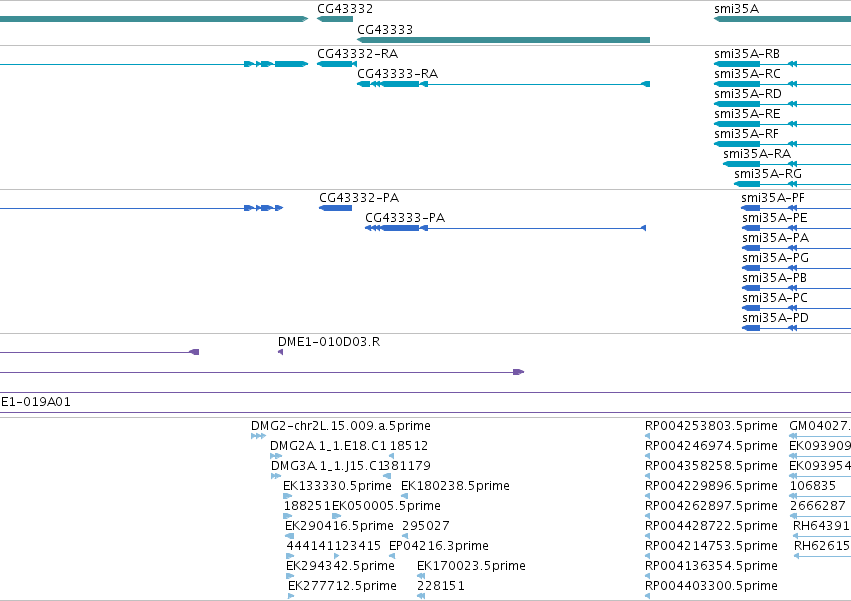Click transcript smi35A-RC
The image size is (851, 601).
tap(747, 74)
